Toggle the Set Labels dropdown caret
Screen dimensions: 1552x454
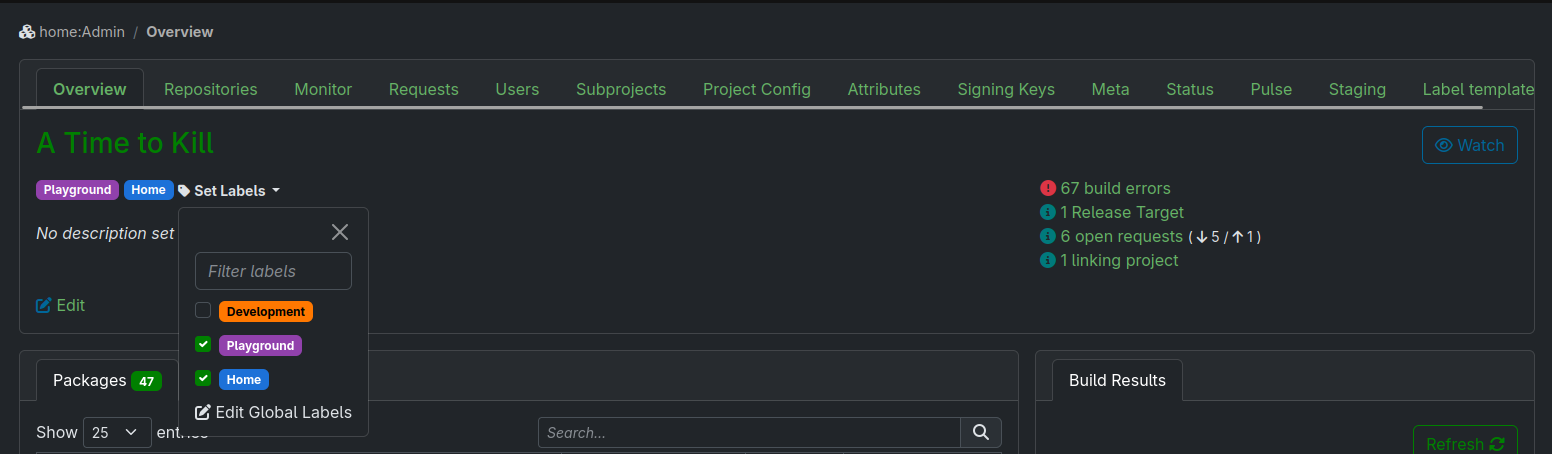(x=276, y=191)
